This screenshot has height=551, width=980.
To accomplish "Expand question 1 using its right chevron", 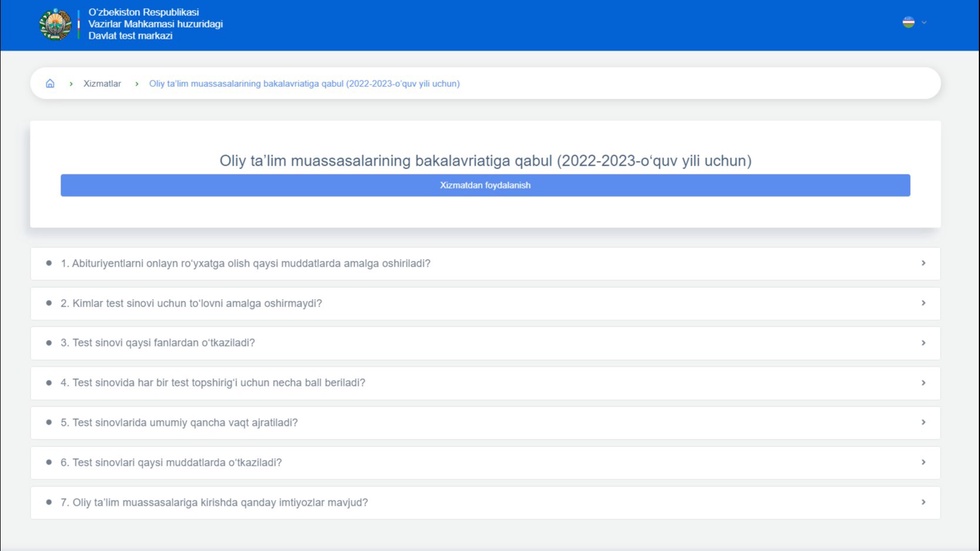I will click(923, 263).
